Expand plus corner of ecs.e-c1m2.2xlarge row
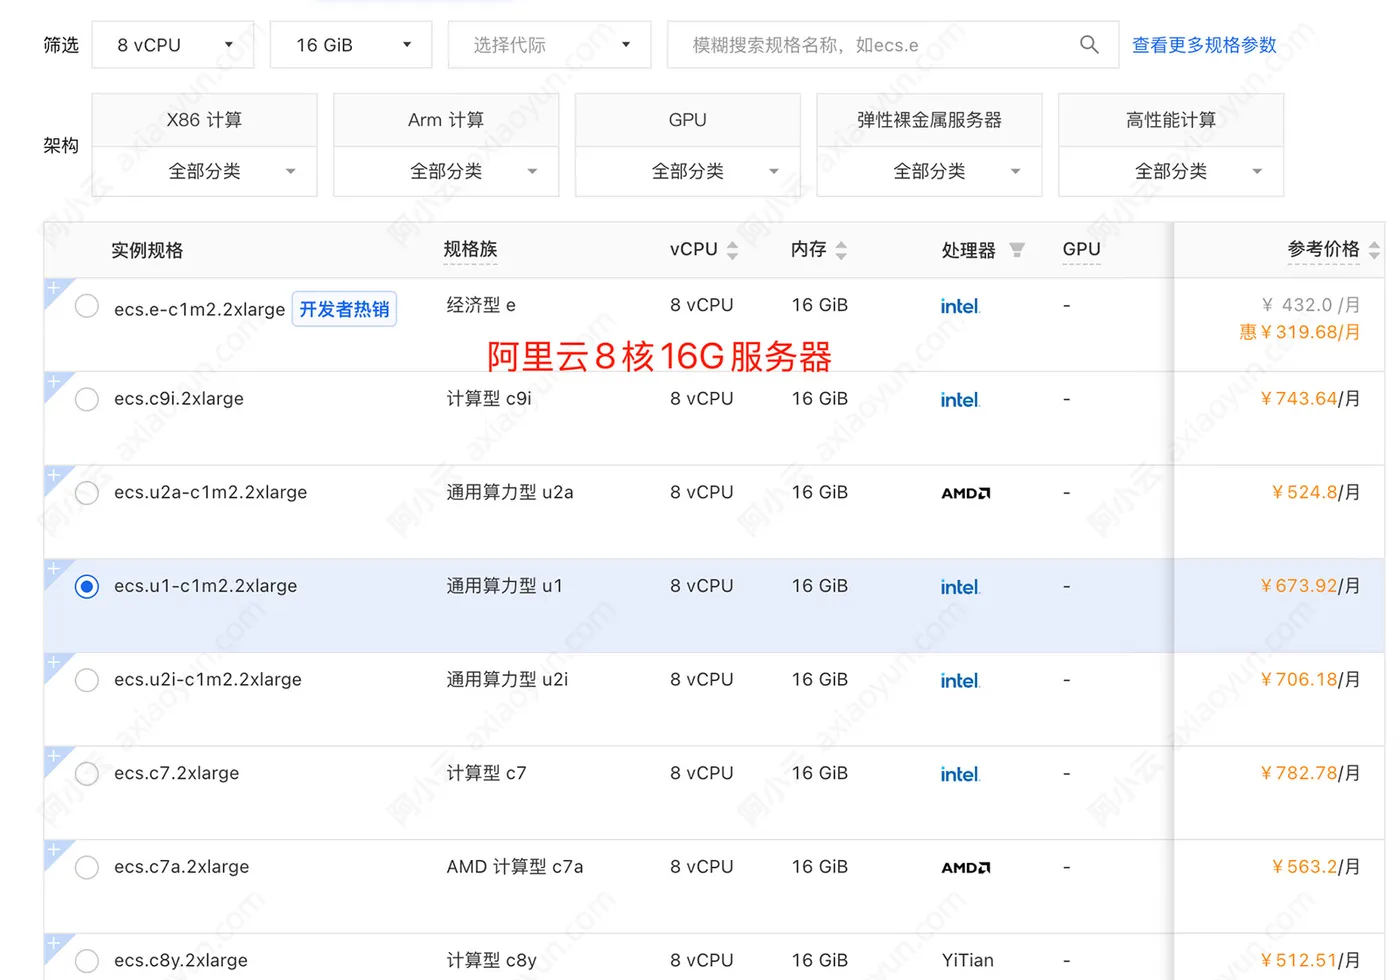Screen dimensions: 1400x980 pyautogui.click(x=54, y=288)
